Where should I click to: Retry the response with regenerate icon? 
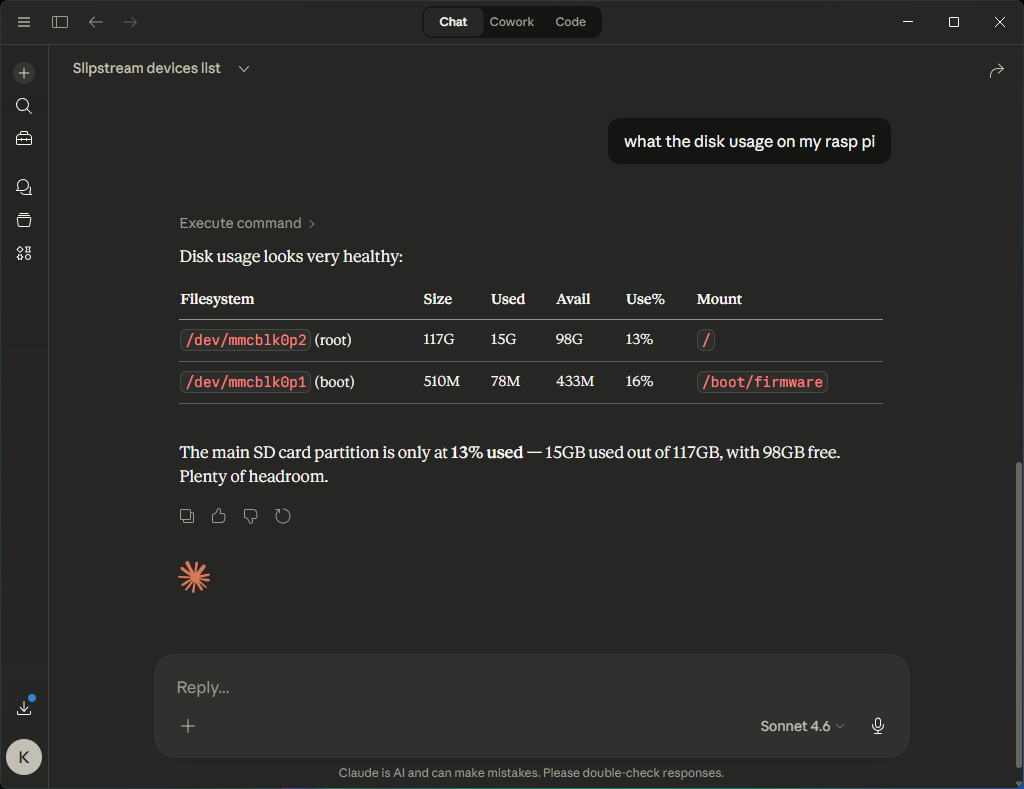[x=283, y=516]
